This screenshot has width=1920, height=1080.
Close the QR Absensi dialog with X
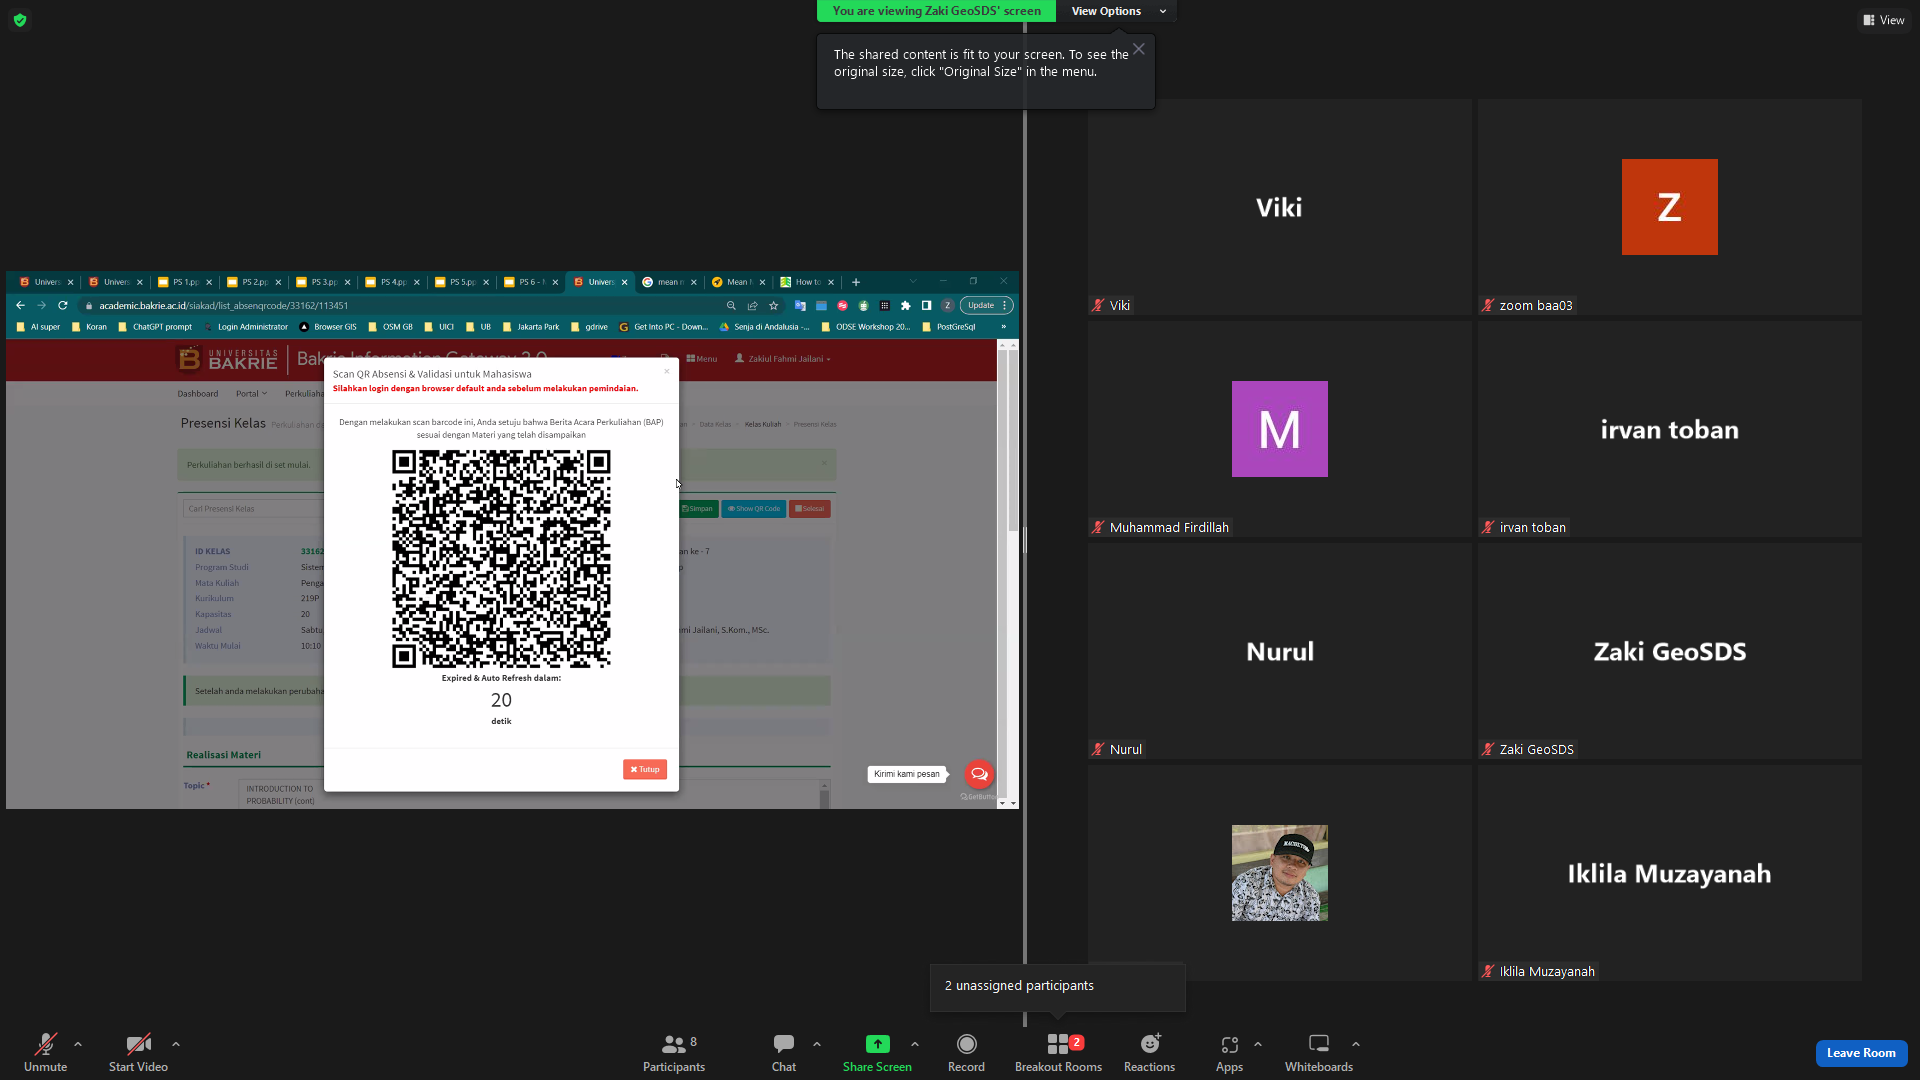(667, 372)
